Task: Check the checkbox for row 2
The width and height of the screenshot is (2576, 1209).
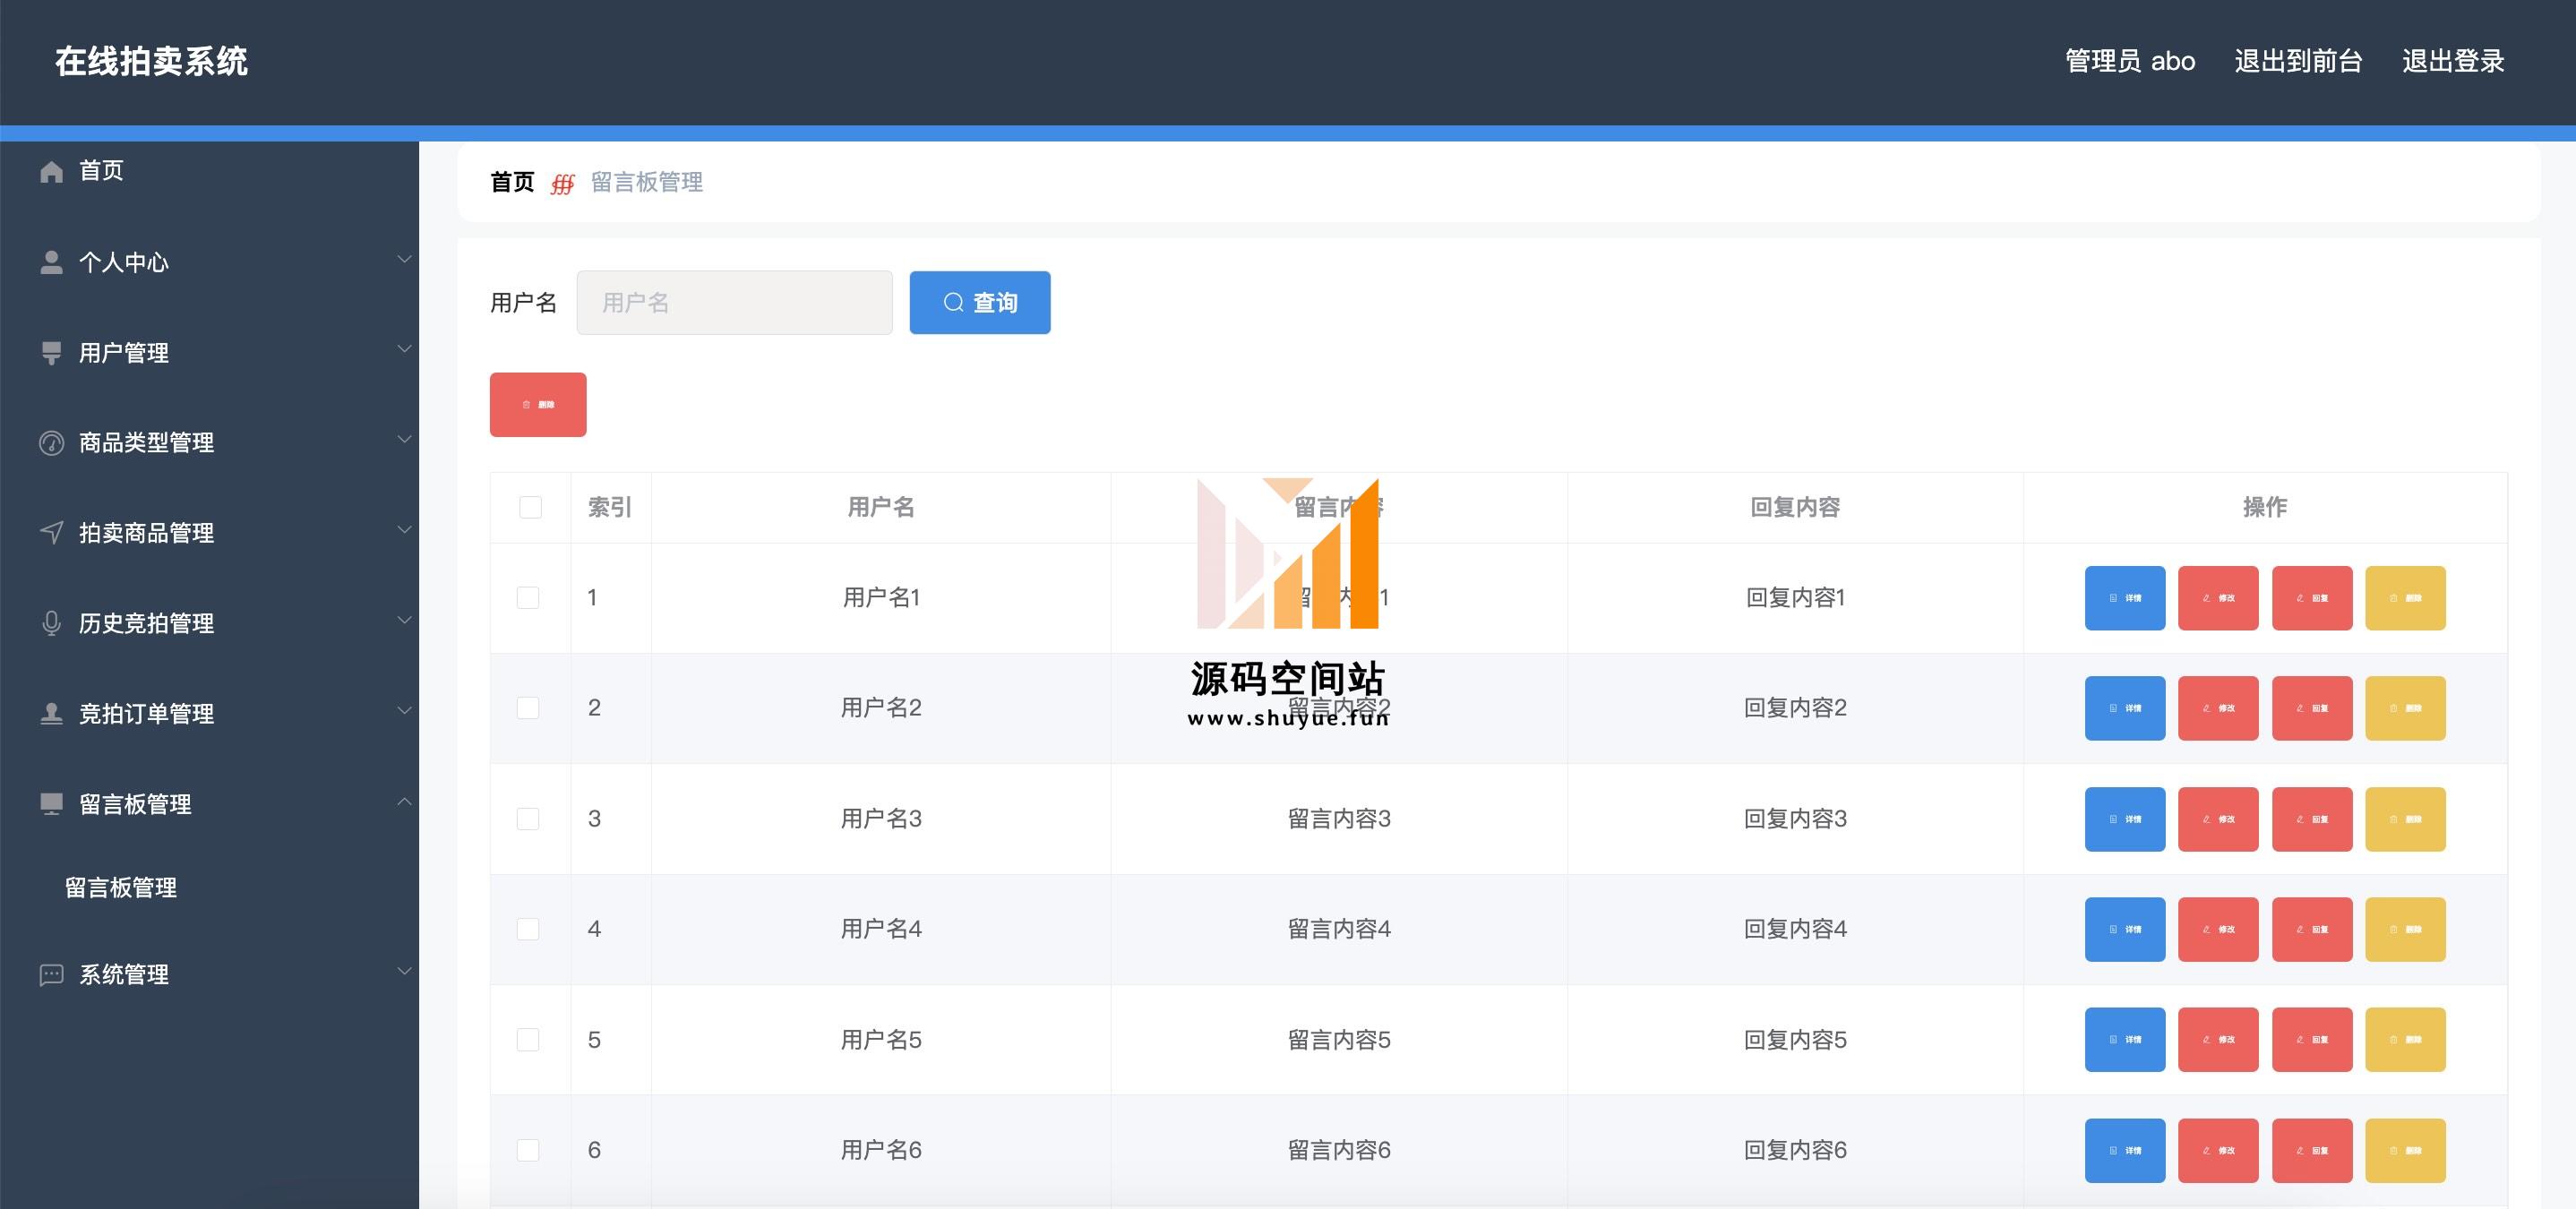Action: [528, 708]
